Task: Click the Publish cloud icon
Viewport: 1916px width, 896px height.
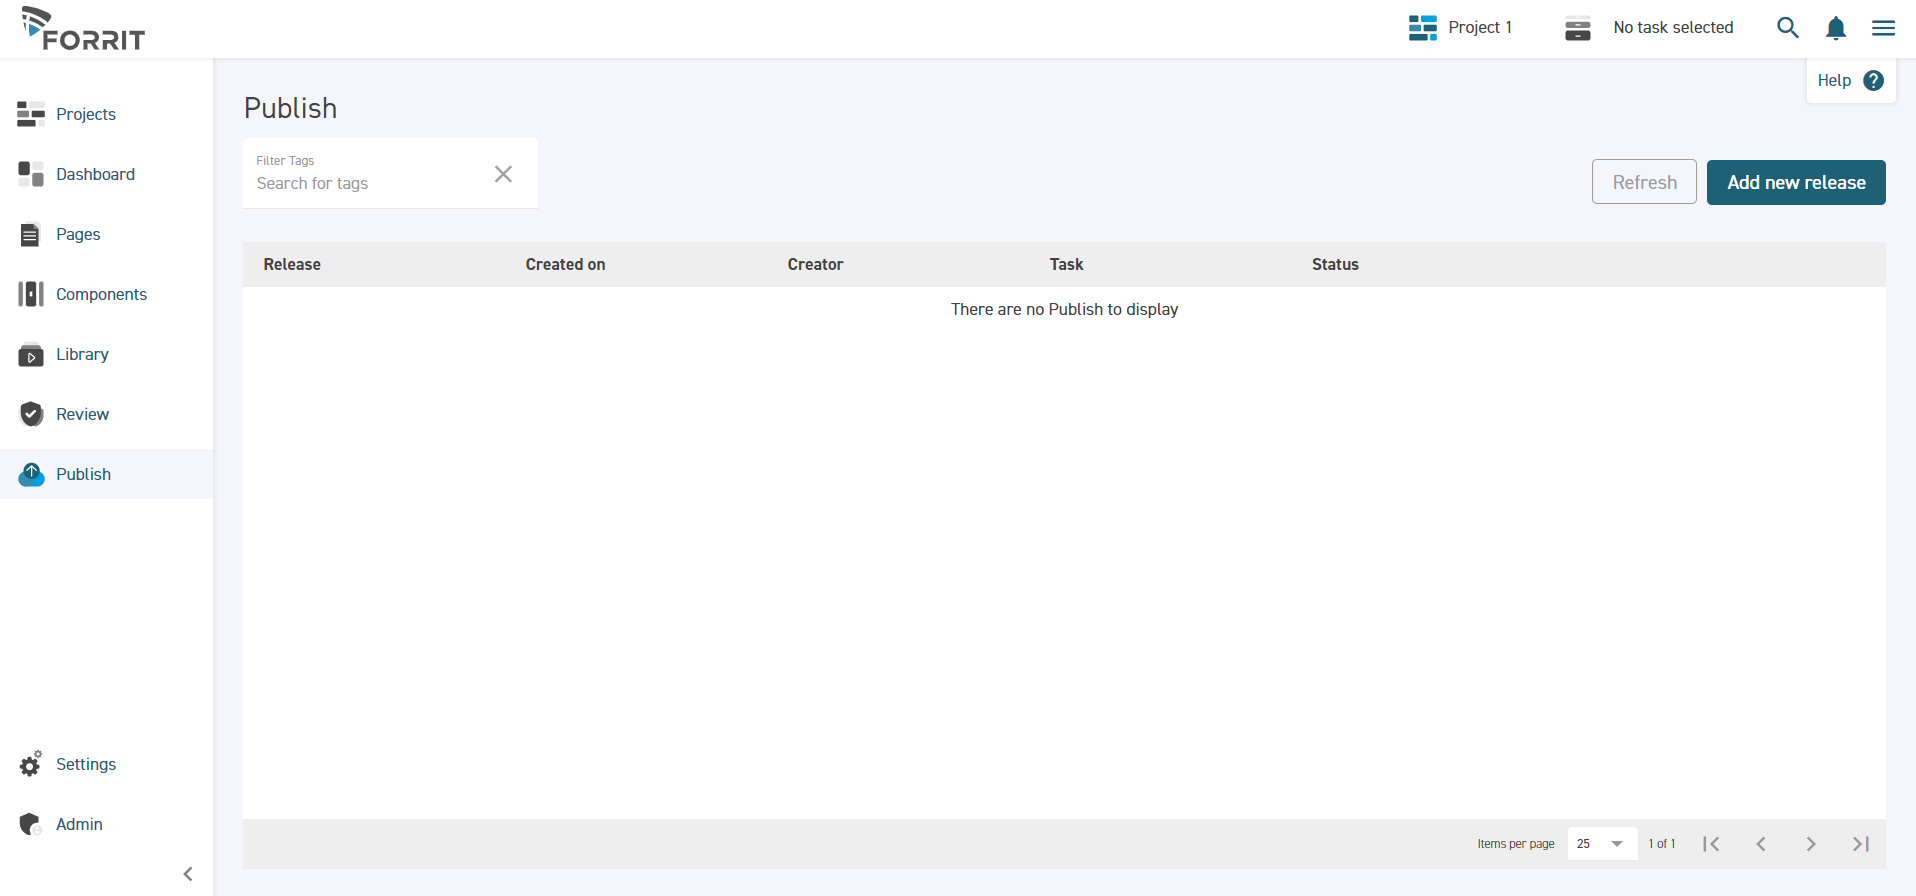Action: tap(31, 474)
